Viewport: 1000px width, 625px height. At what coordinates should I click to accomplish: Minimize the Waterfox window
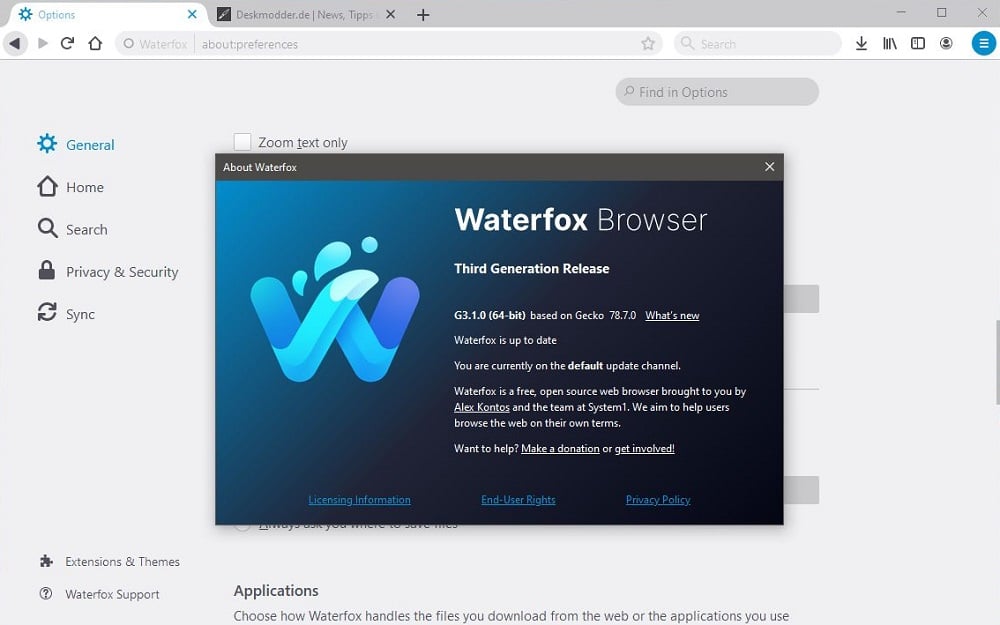tap(901, 13)
